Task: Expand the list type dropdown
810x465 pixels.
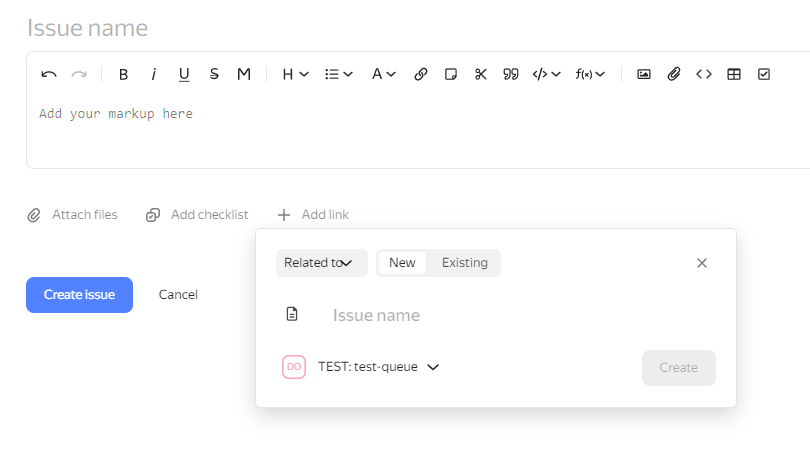Action: coord(339,74)
